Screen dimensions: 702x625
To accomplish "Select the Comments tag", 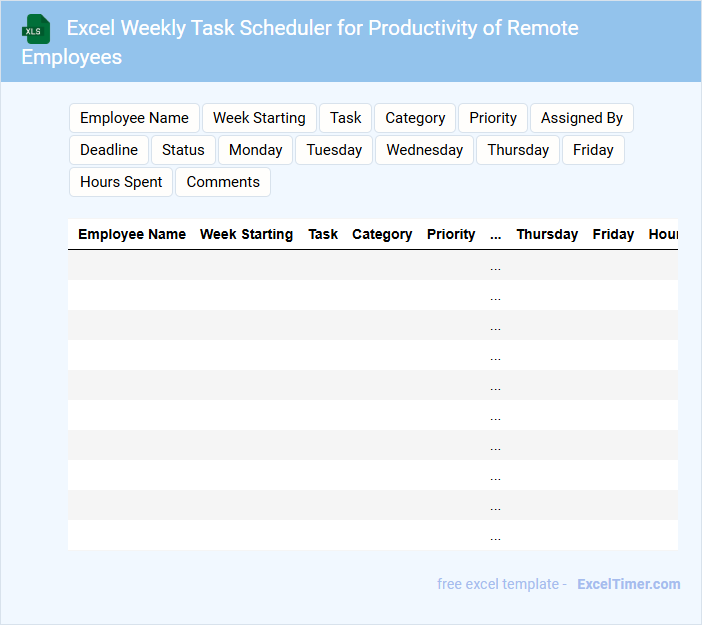I will 223,182.
